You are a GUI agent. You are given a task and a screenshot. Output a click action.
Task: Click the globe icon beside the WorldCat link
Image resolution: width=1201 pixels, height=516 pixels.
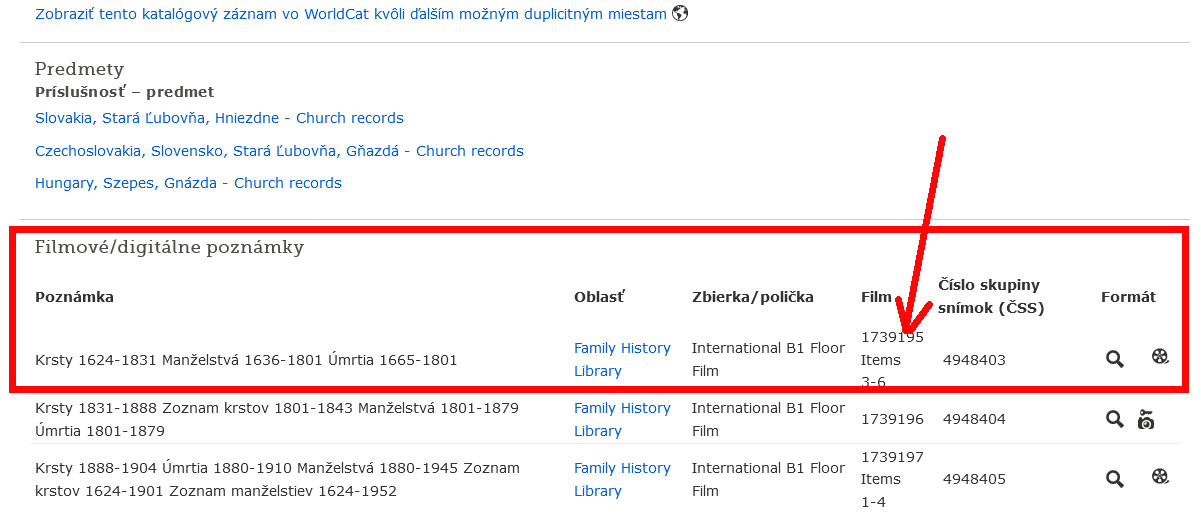(x=680, y=14)
